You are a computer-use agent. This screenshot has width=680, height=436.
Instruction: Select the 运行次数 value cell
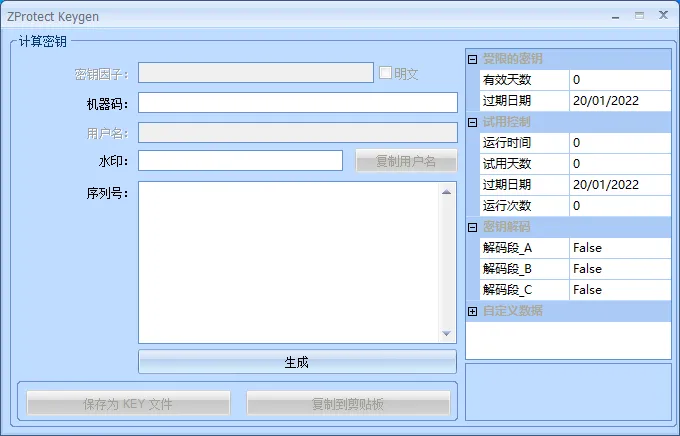click(620, 206)
